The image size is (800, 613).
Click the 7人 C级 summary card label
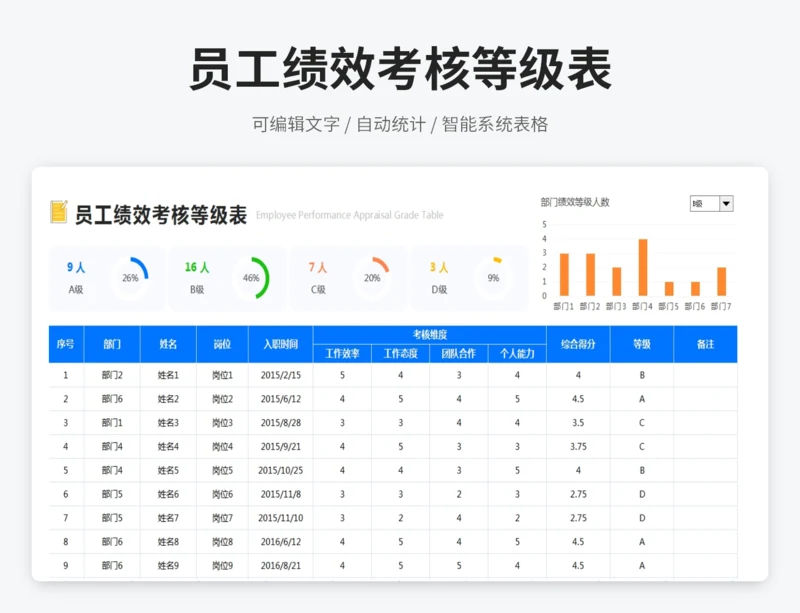[318, 278]
